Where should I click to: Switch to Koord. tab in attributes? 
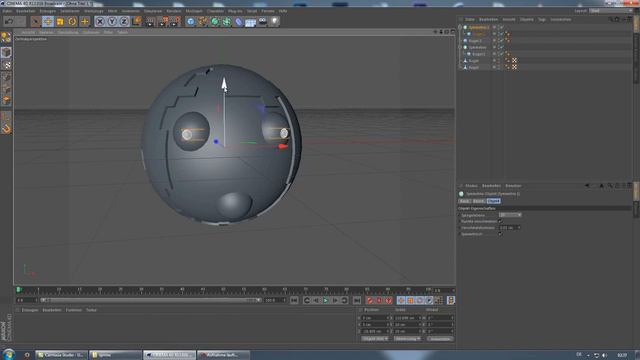[x=478, y=201]
